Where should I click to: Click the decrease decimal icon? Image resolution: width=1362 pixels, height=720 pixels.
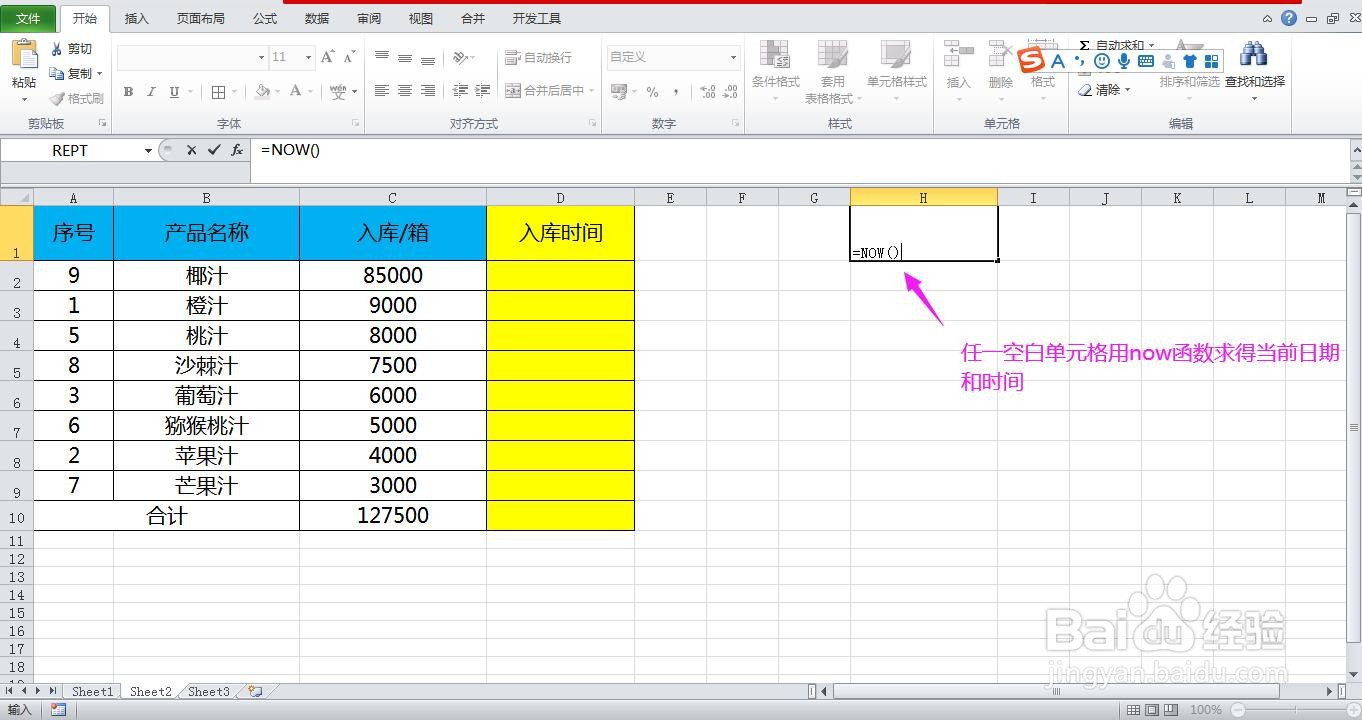731,92
